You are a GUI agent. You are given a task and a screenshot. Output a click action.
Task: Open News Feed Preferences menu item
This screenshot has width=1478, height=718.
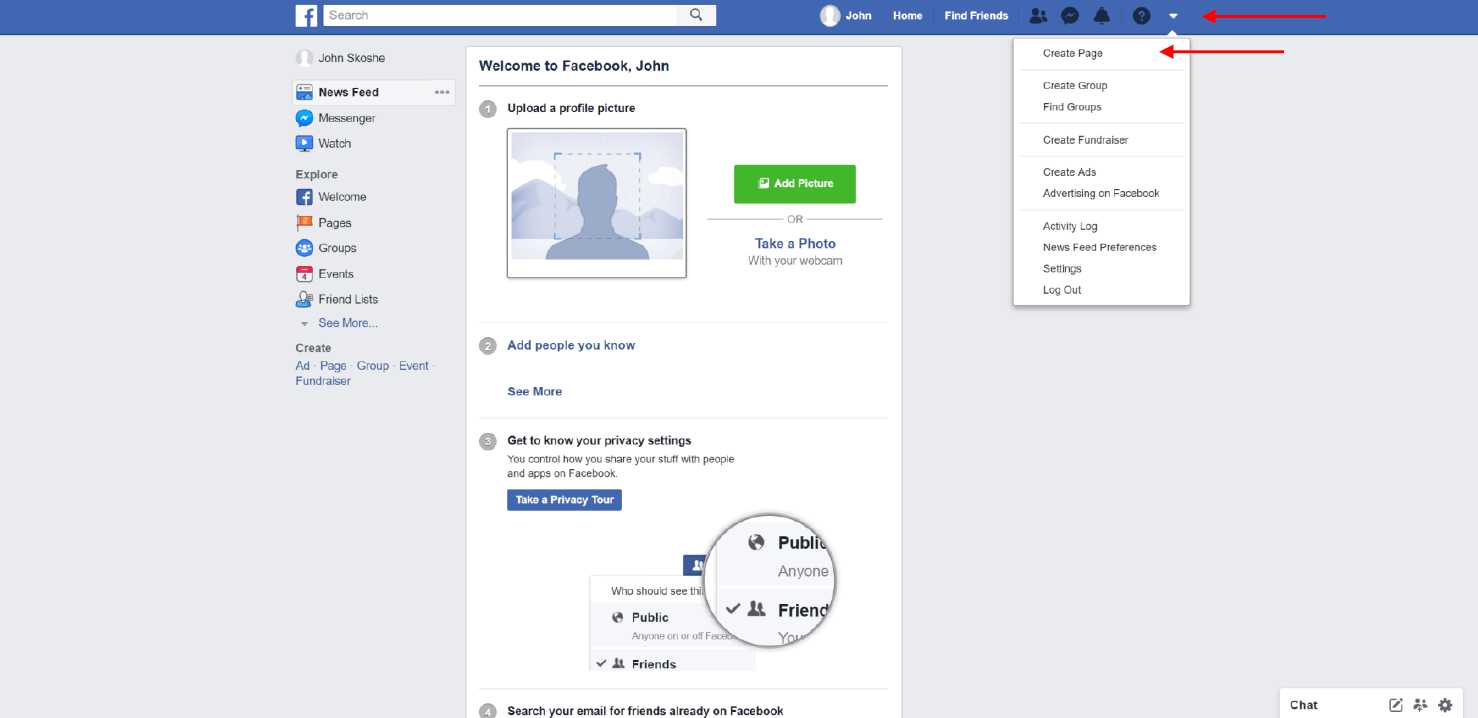[1099, 247]
